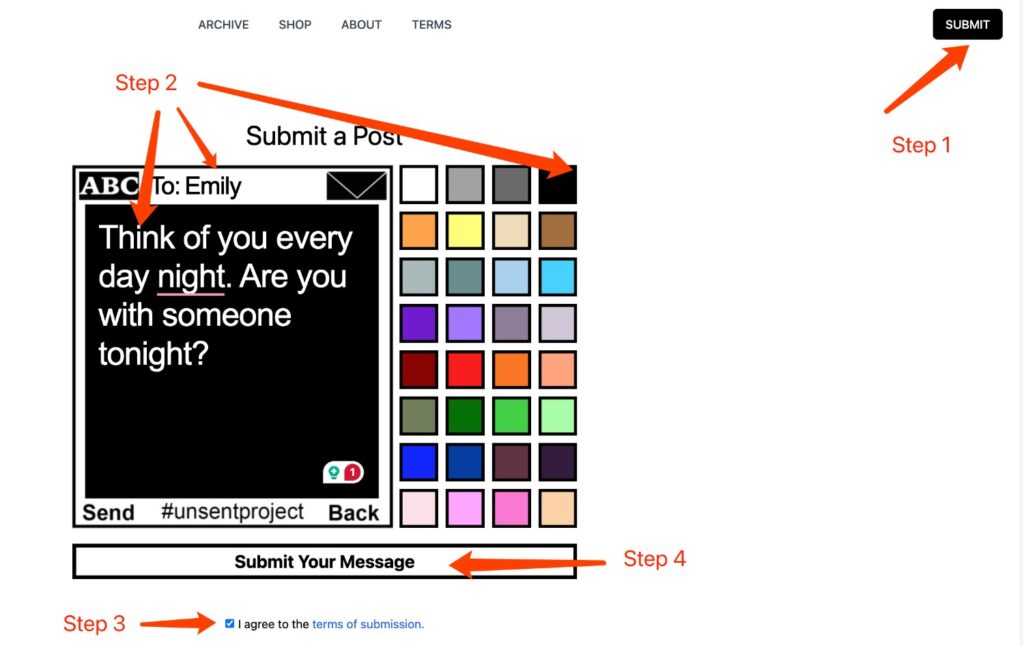Select the deep purple color swatch

(419, 324)
